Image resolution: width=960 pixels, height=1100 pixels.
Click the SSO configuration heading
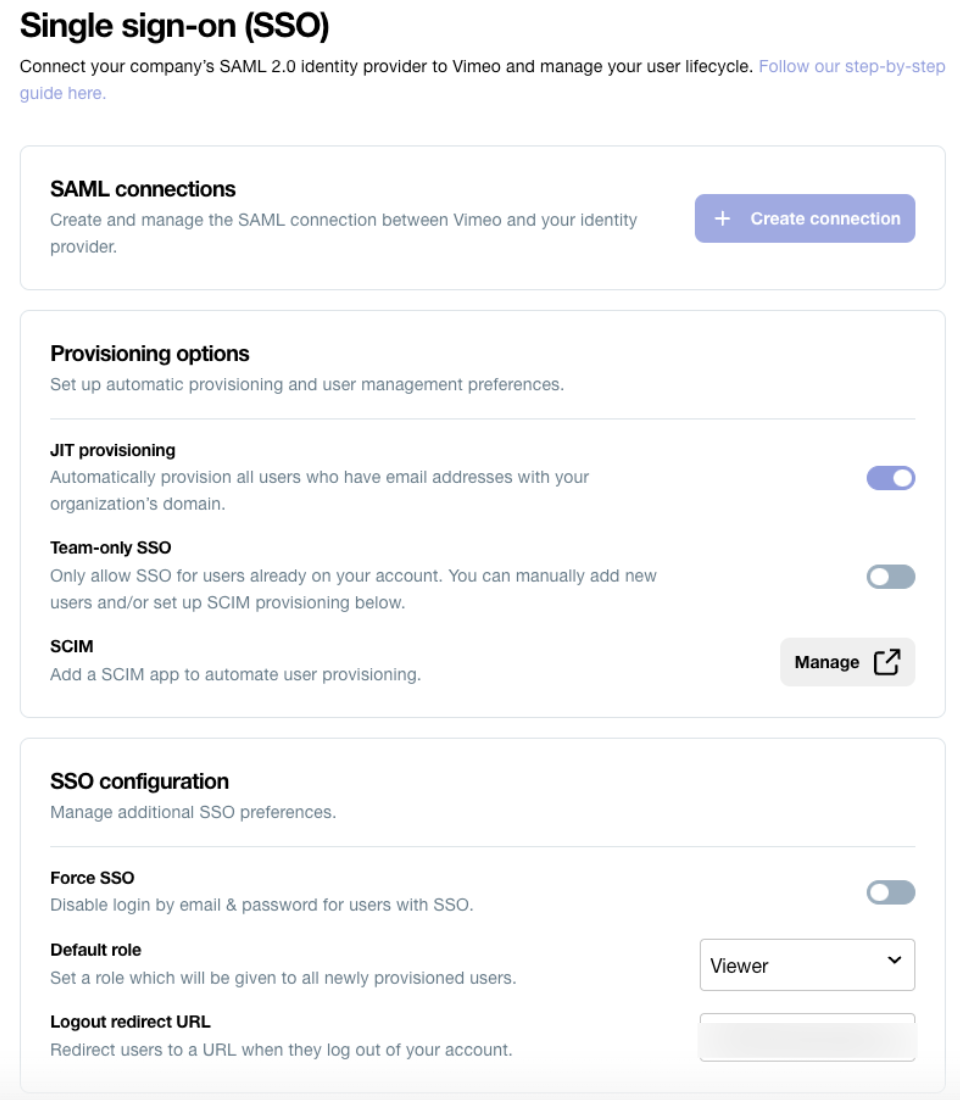(x=139, y=781)
